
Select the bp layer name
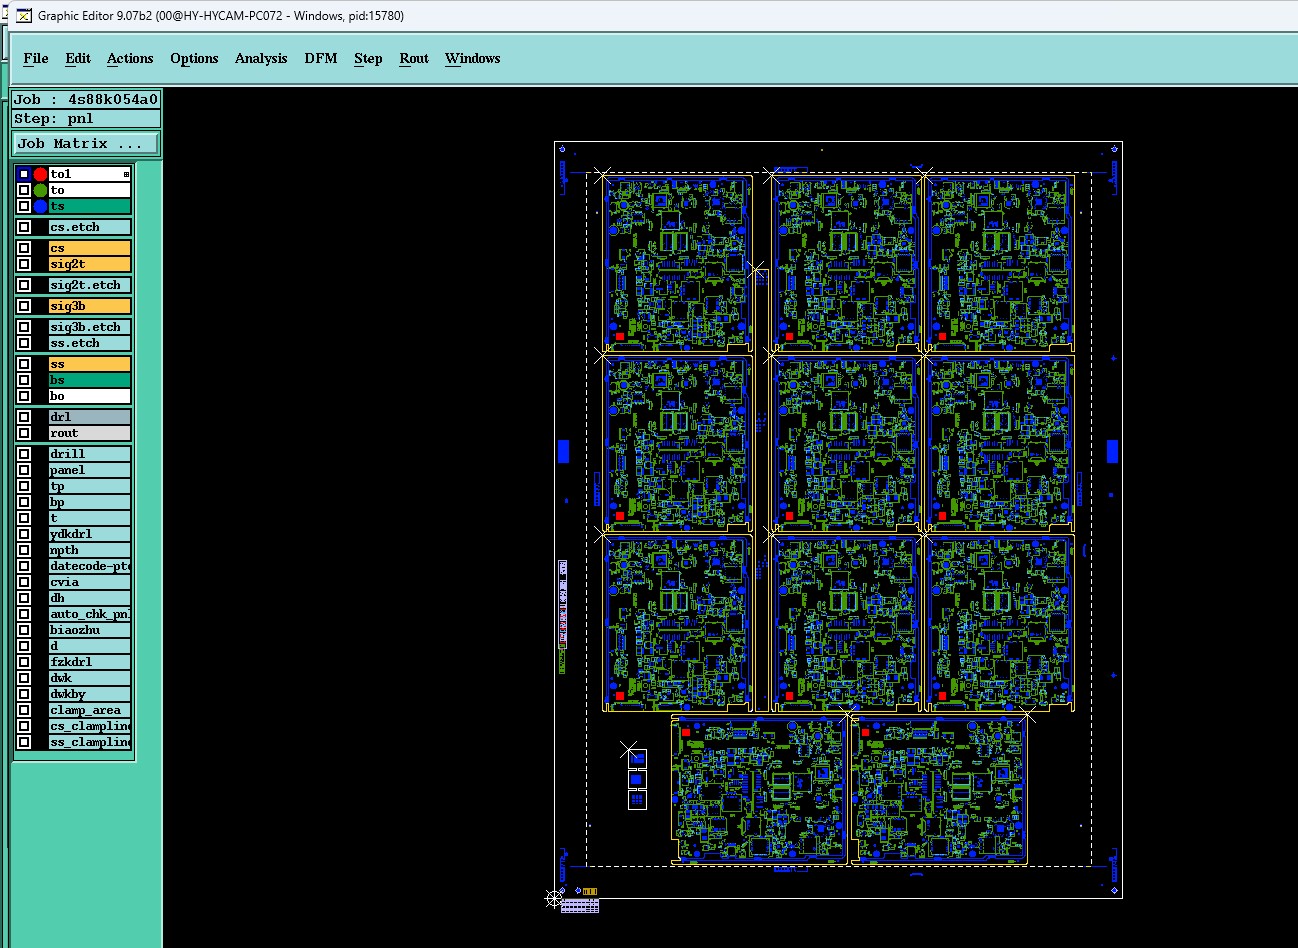[90, 502]
